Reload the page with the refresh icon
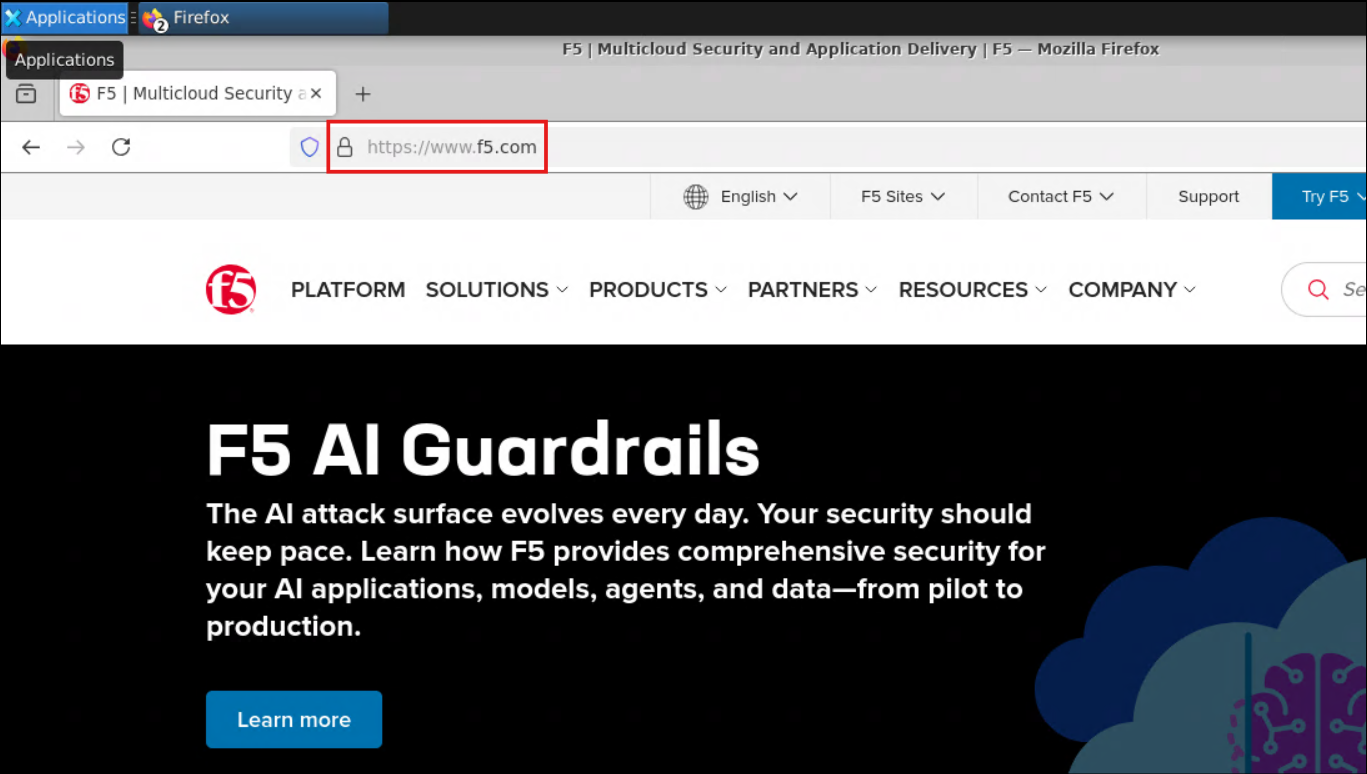This screenshot has height=774, width=1367. [121, 147]
